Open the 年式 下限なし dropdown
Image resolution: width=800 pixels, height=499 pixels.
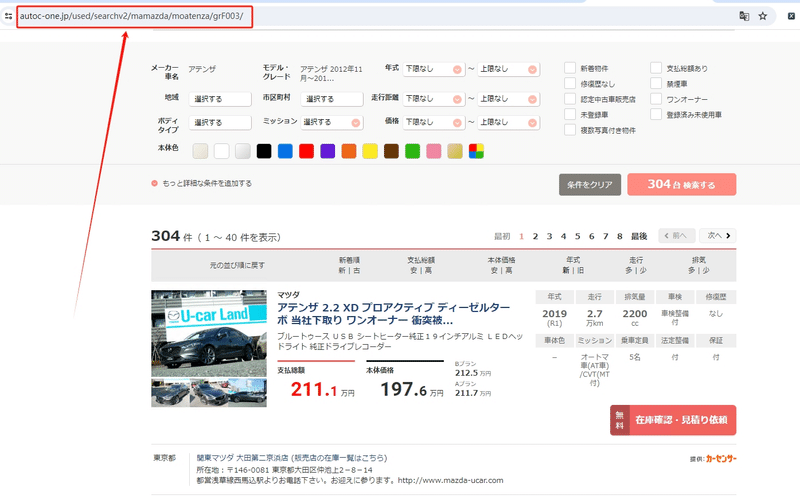tap(434, 69)
